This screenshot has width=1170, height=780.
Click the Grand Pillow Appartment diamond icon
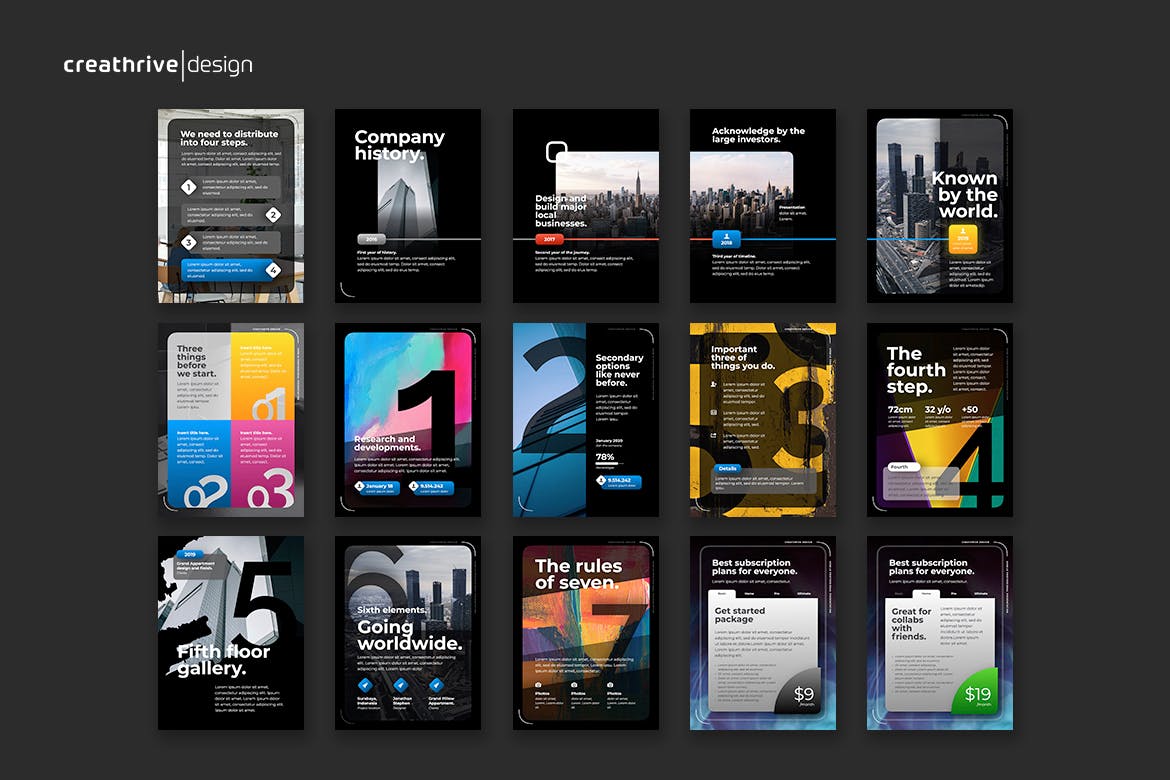tap(436, 685)
